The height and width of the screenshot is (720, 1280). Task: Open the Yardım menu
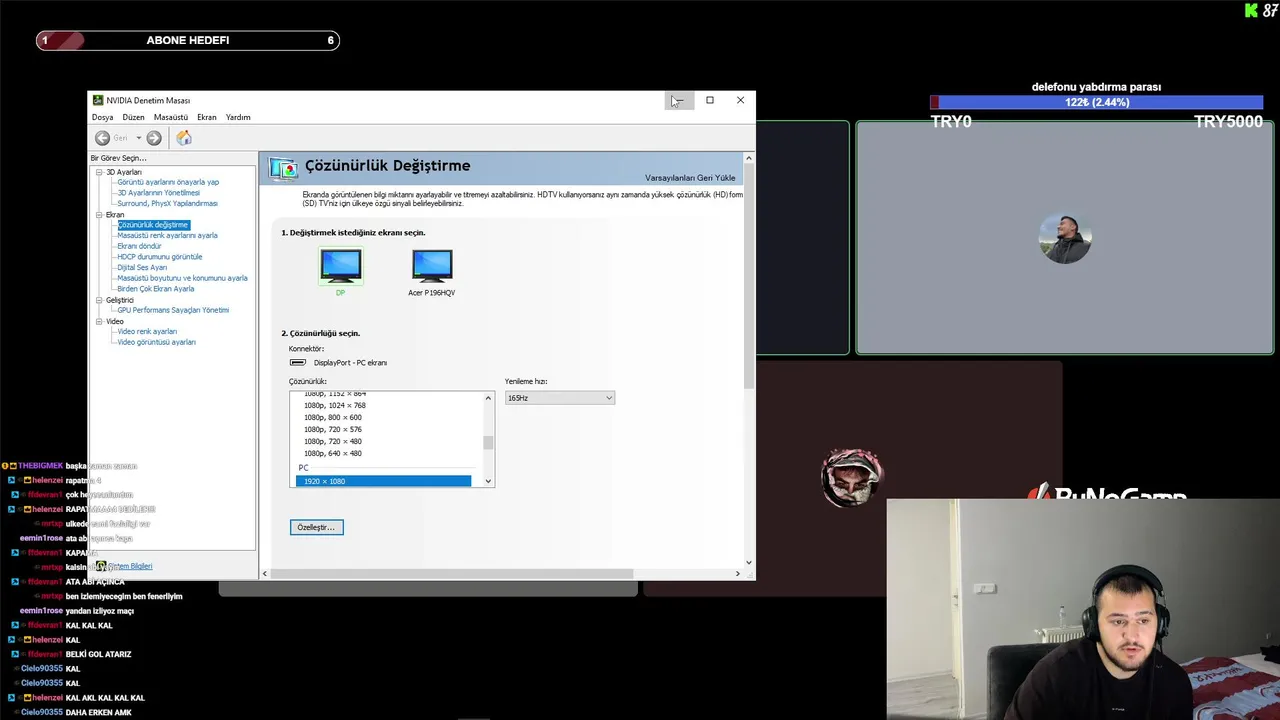238,117
